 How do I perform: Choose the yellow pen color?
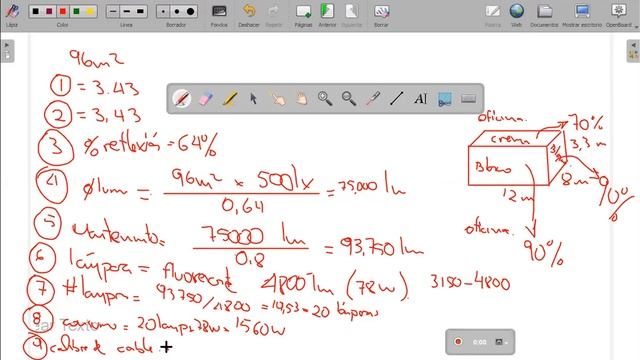point(90,11)
